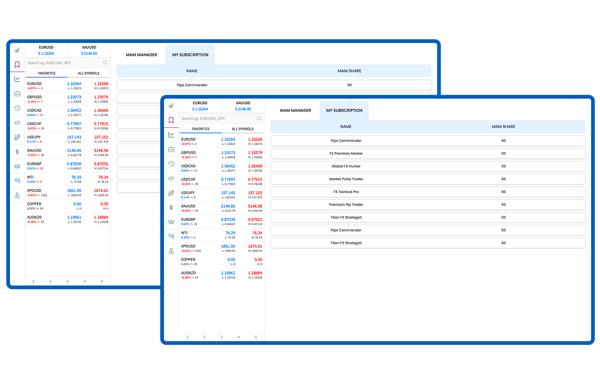Open the podium person icon in front window
The height and width of the screenshot is (384, 600).
tap(171, 251)
